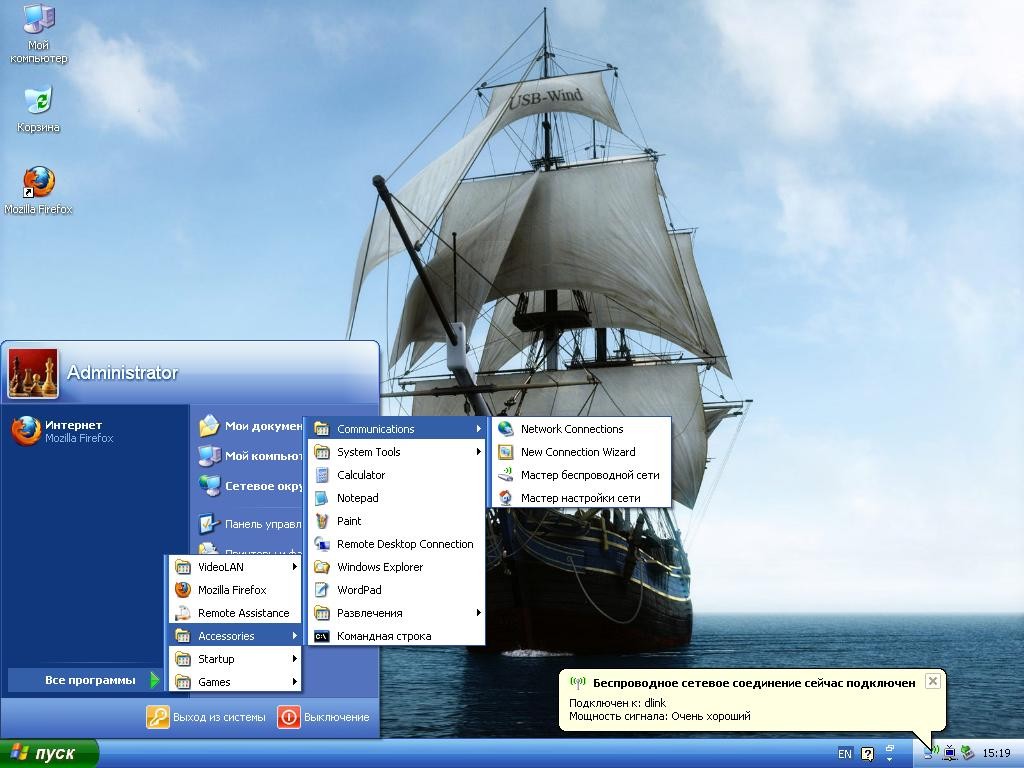This screenshot has height=768, width=1024.
Task: Click the wireless balloon title text
Action: [754, 683]
